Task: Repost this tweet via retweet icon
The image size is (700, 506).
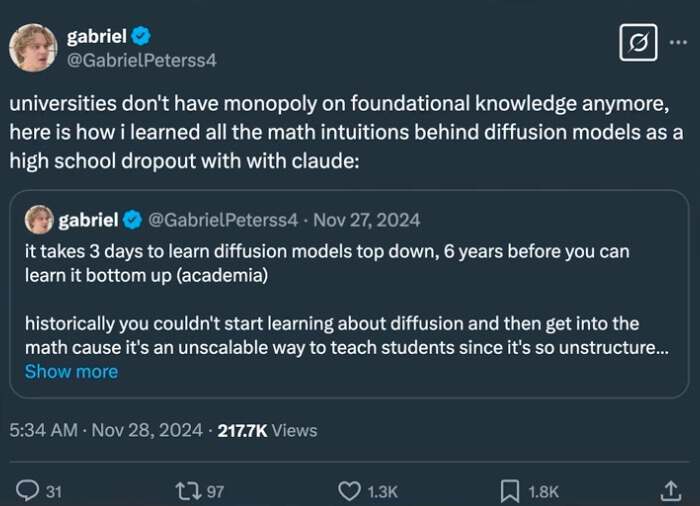Action: (186, 491)
